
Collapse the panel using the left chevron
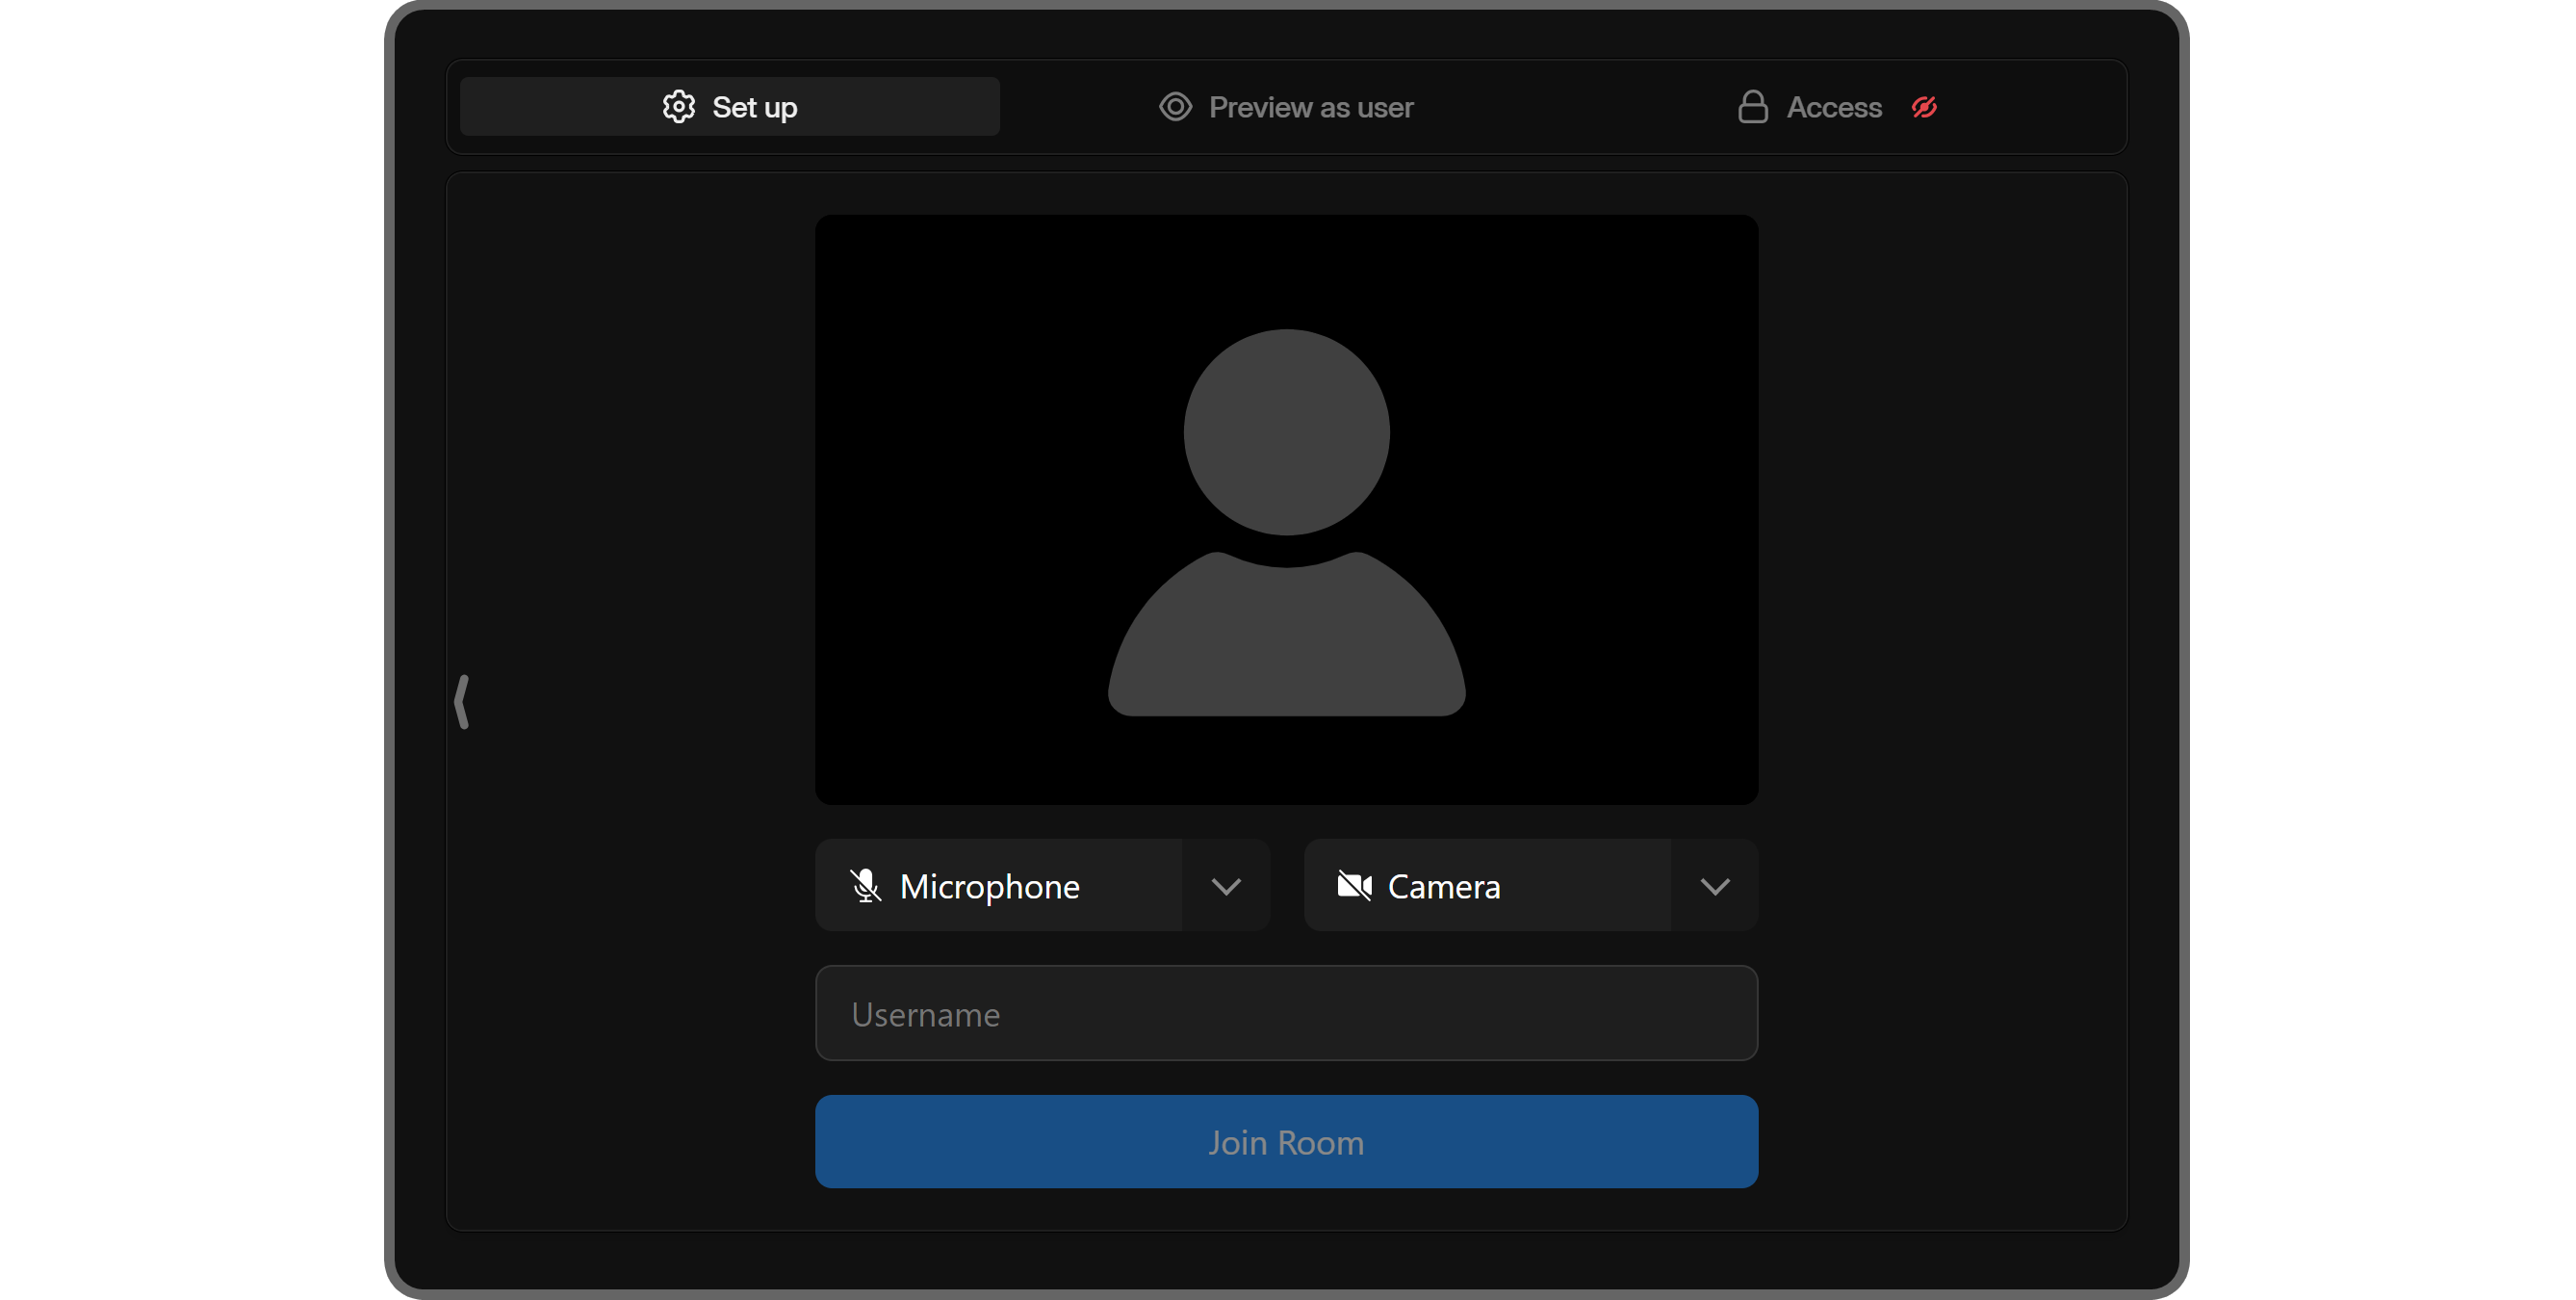coord(463,701)
